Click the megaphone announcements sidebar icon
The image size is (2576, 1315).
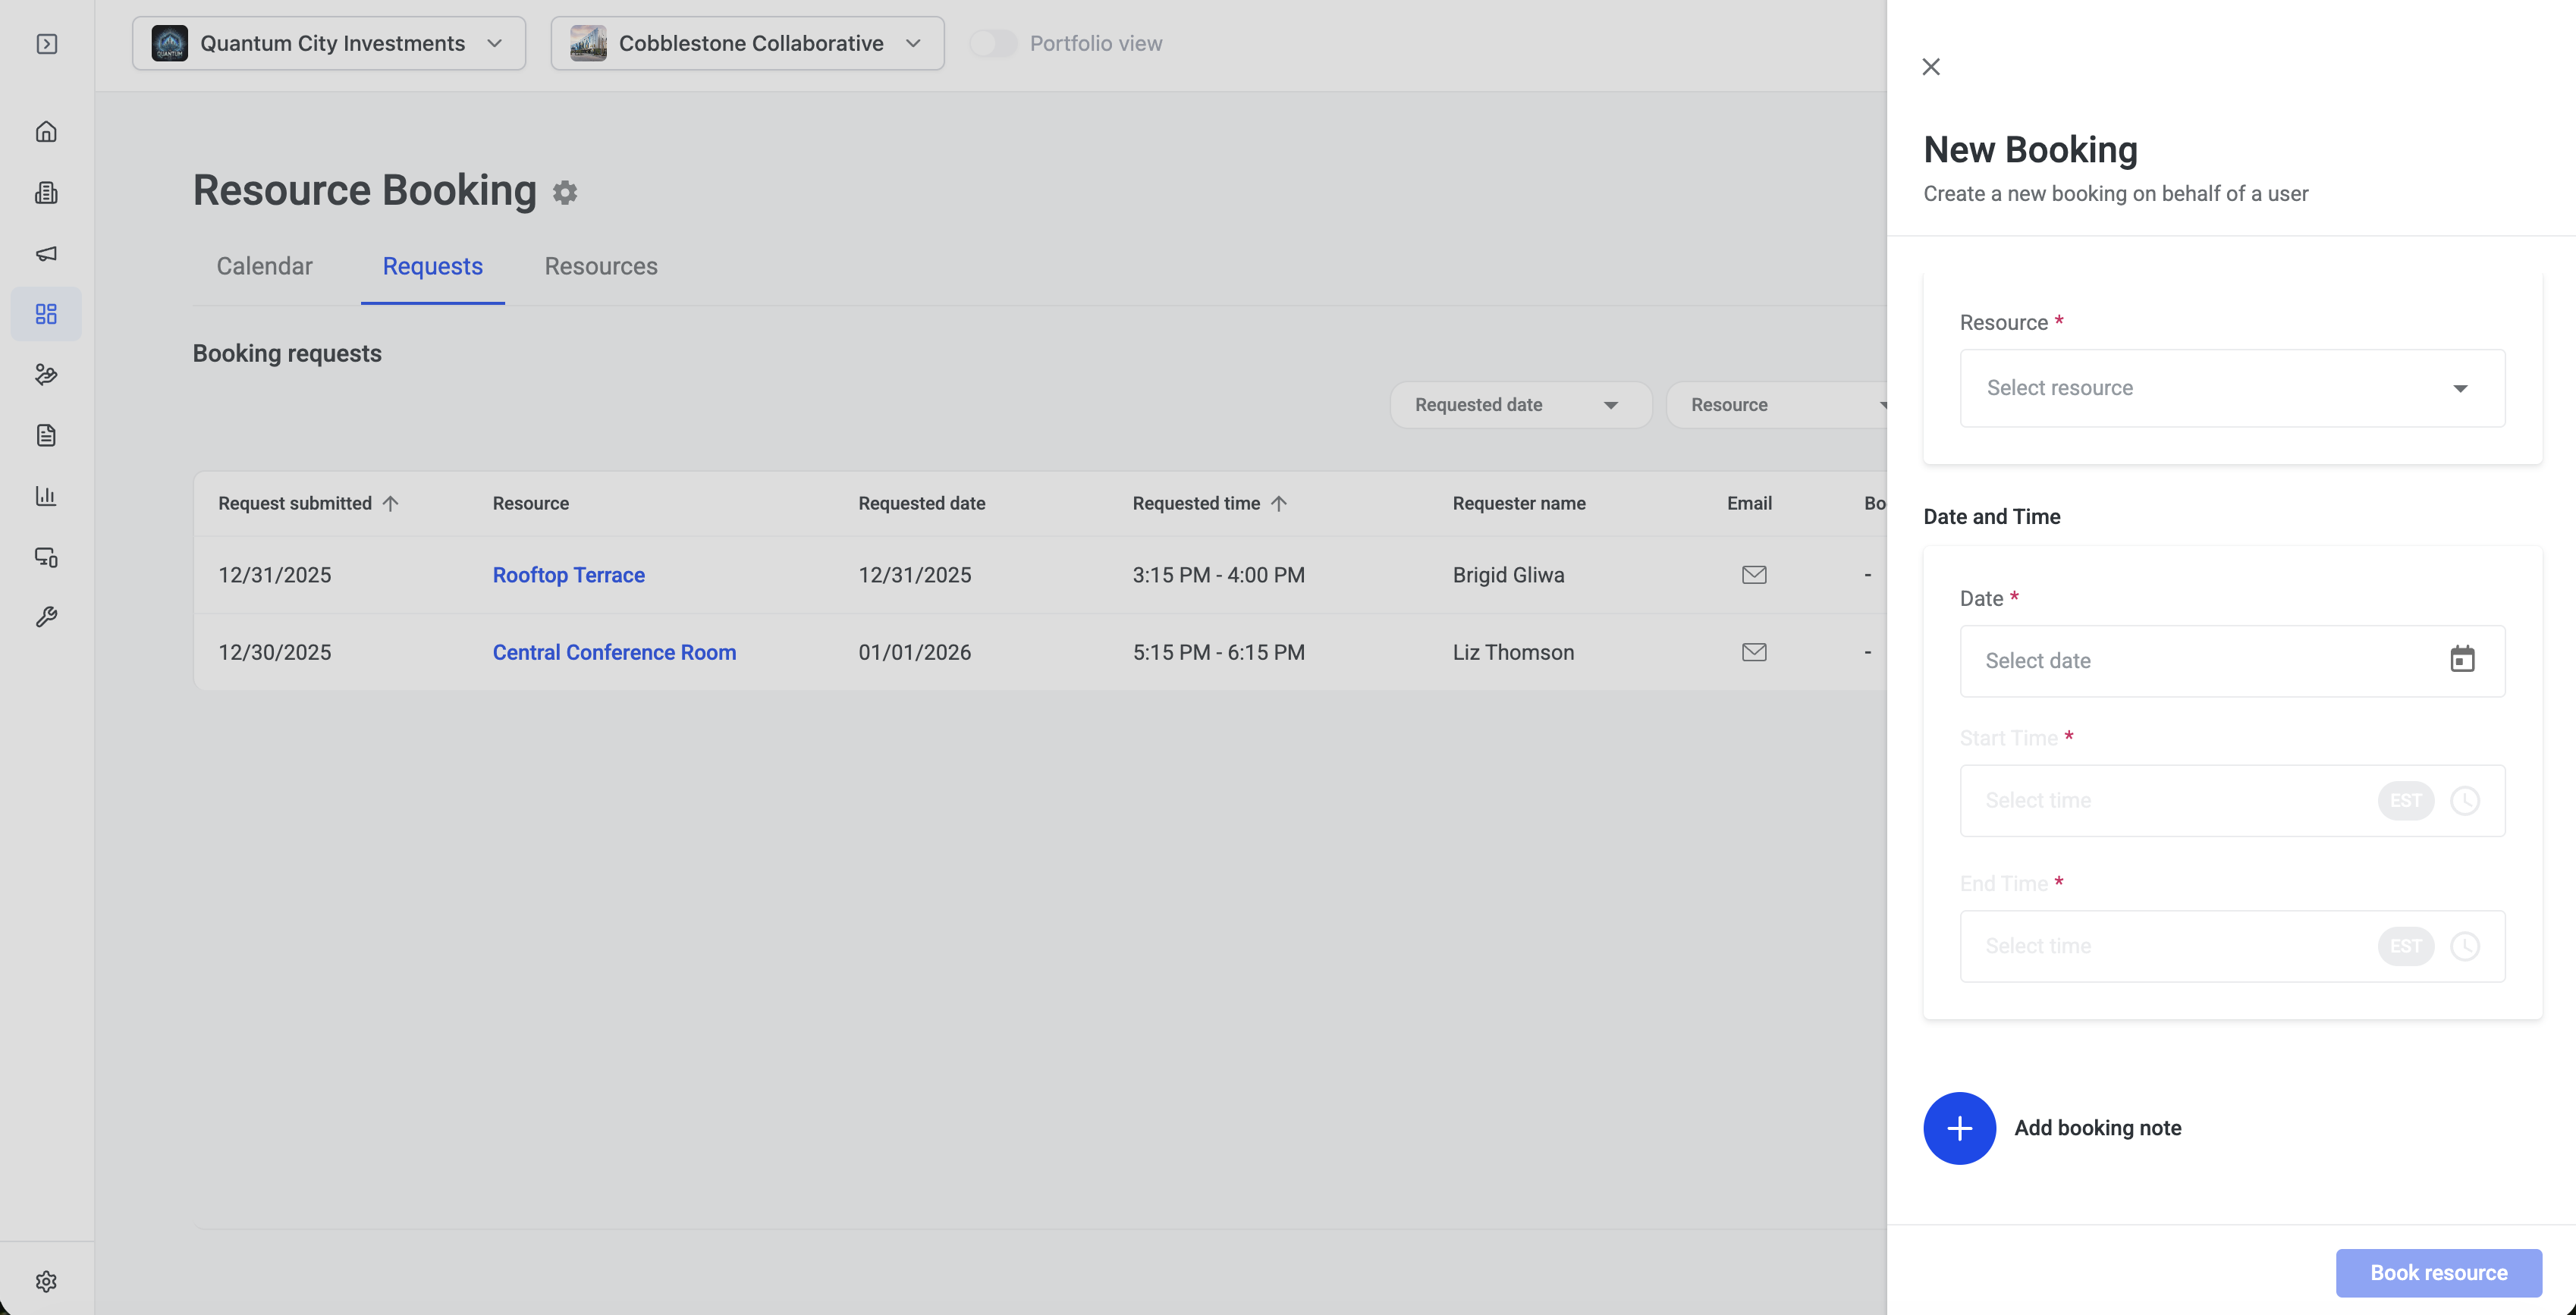(46, 253)
